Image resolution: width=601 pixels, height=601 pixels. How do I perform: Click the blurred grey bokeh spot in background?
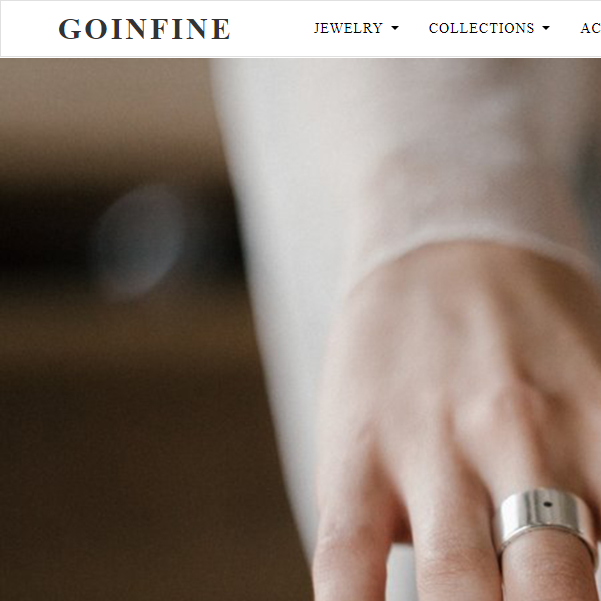tap(140, 240)
